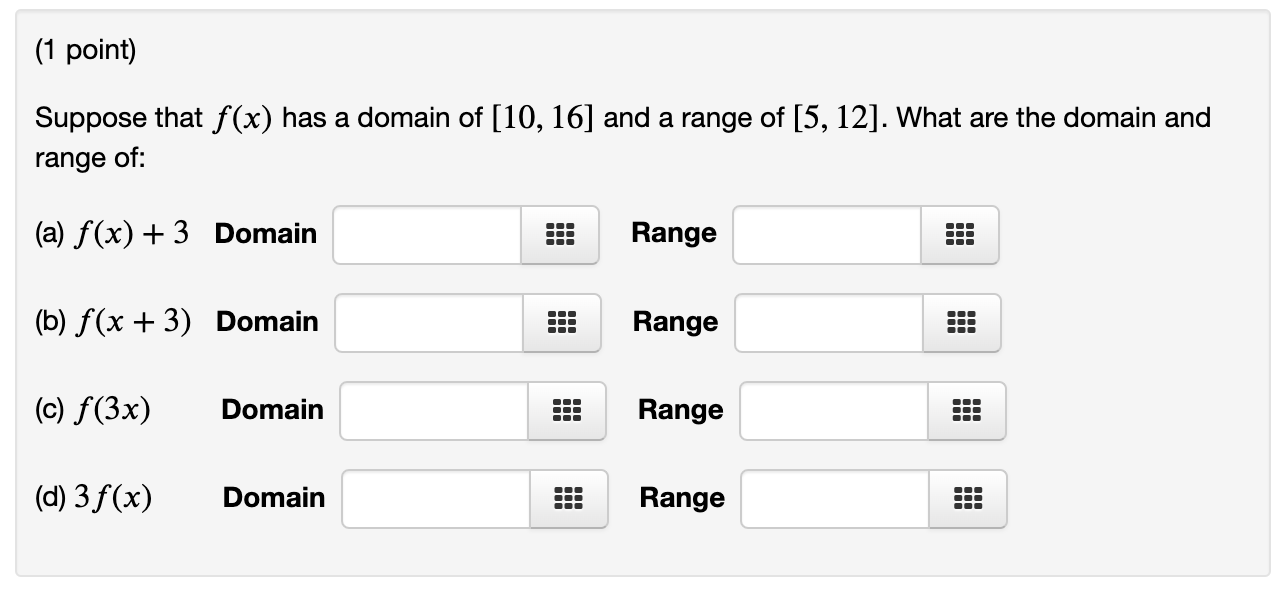
Task: Click the Range label in part (d)
Action: [681, 498]
